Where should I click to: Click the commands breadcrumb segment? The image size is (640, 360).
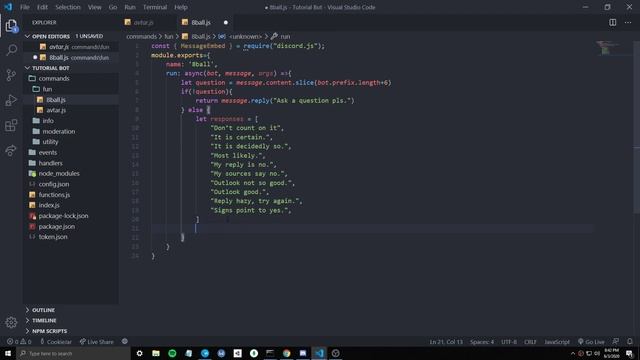[141, 36]
